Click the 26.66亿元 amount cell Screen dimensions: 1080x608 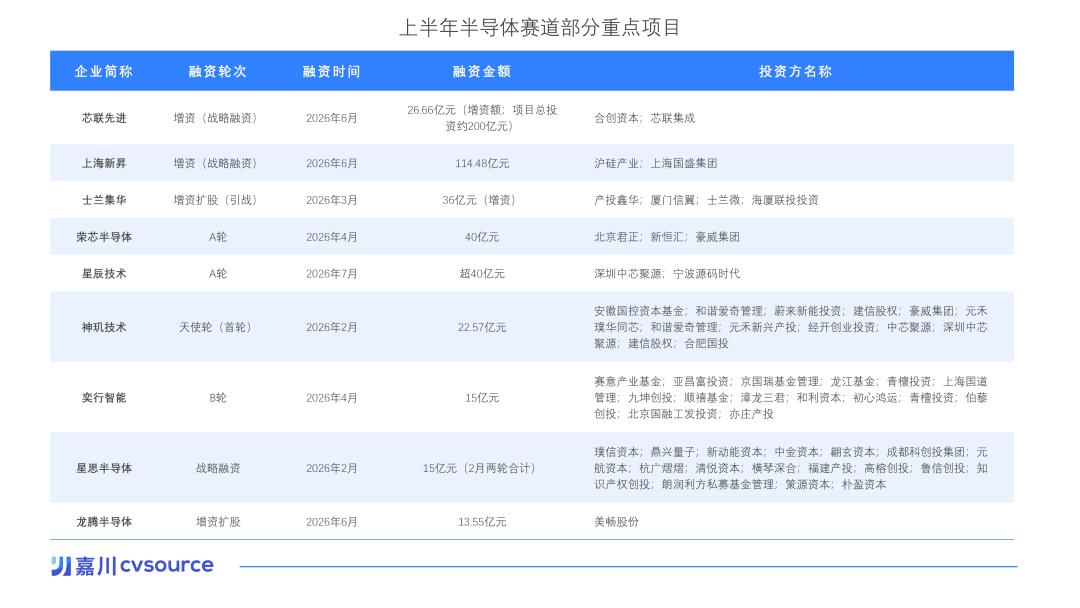(482, 118)
